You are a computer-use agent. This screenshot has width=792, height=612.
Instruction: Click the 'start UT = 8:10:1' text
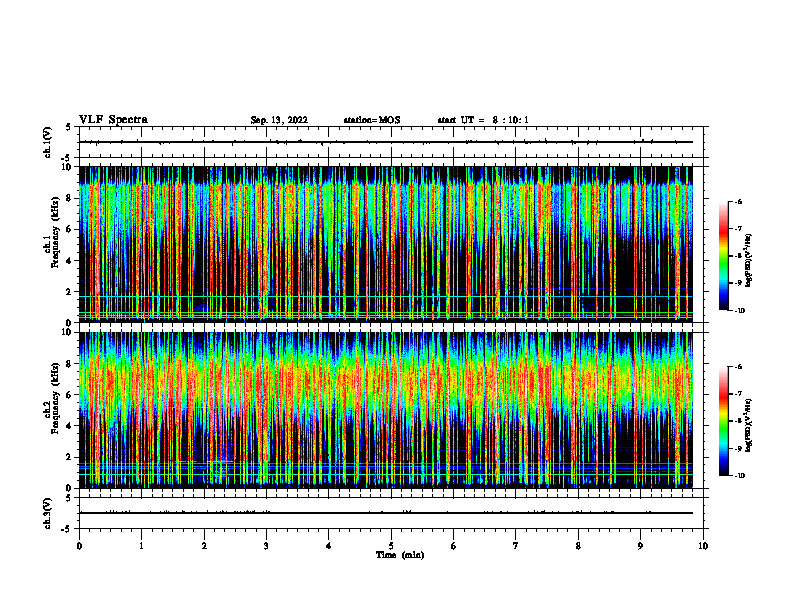click(483, 120)
